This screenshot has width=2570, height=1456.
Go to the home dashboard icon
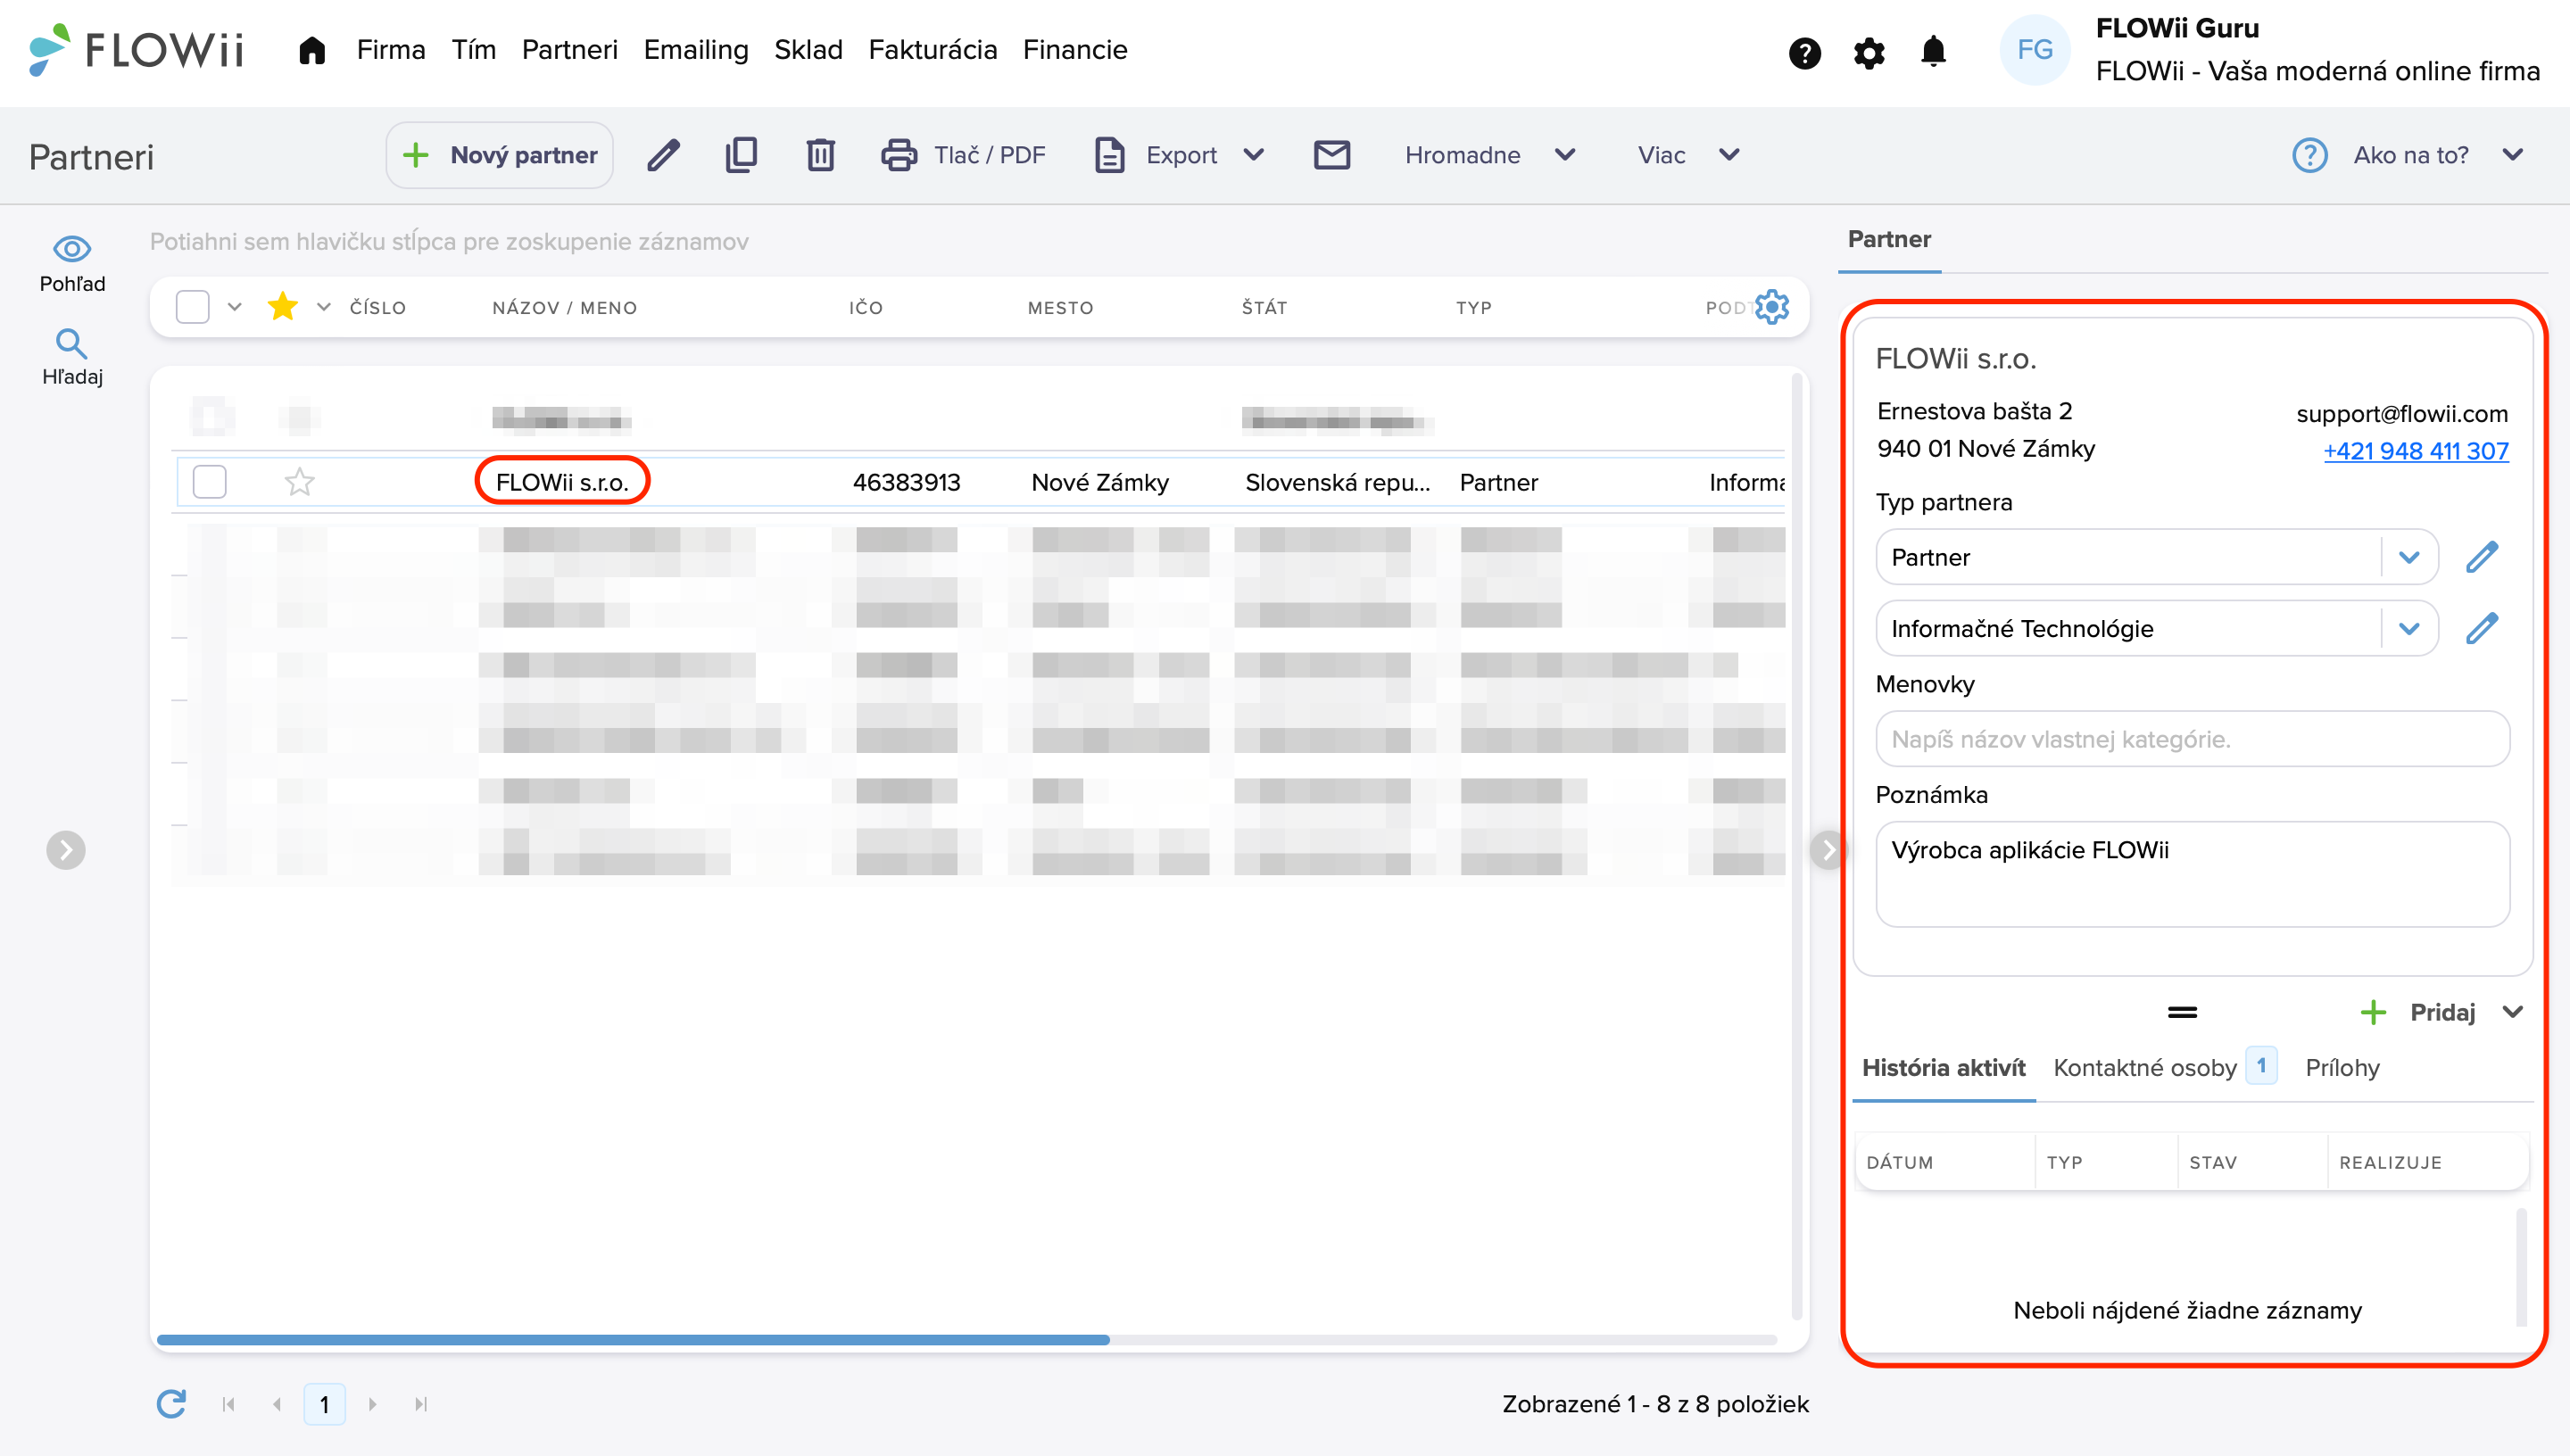(x=312, y=50)
